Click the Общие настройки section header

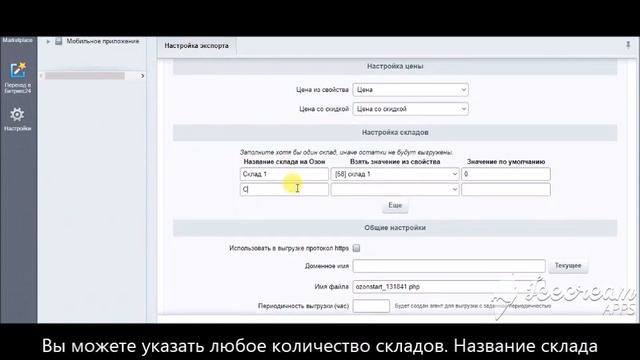pos(395,228)
